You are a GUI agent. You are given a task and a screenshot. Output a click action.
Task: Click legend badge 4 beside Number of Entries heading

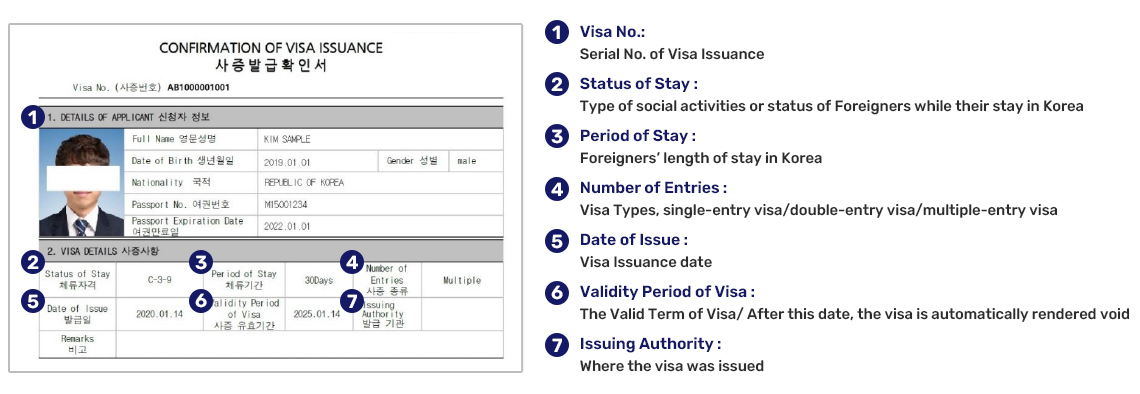pyautogui.click(x=557, y=188)
